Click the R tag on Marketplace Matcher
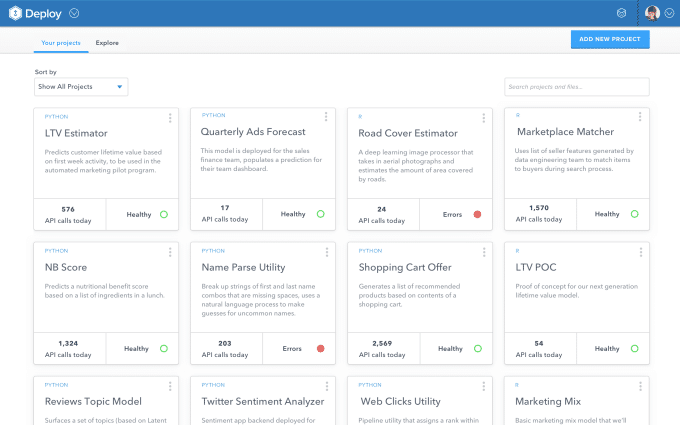This screenshot has width=680, height=425. point(517,115)
